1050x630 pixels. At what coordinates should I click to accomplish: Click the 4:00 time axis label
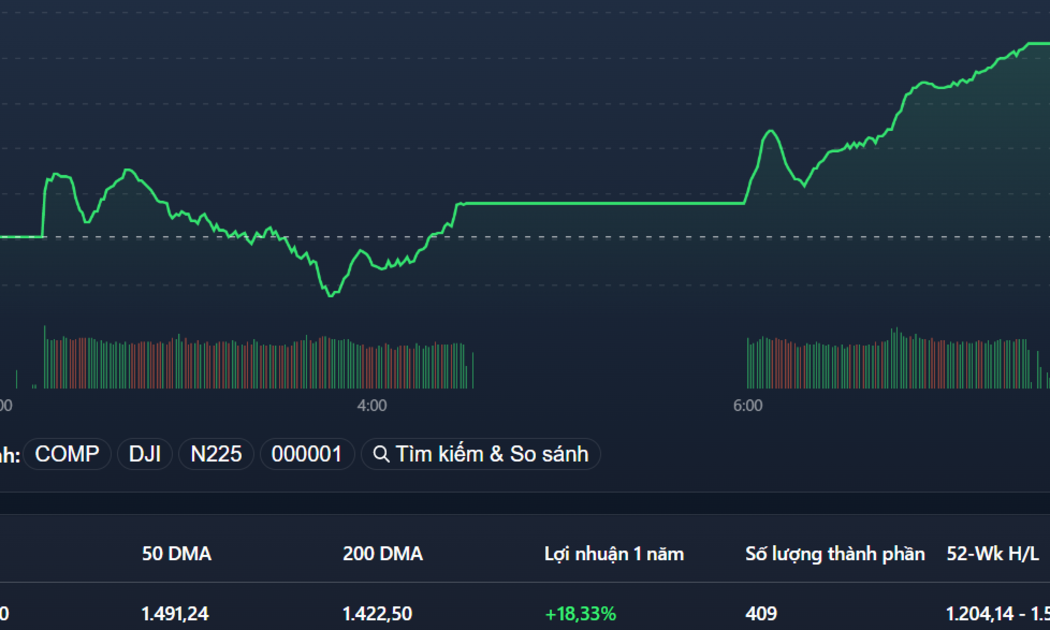[x=372, y=405]
